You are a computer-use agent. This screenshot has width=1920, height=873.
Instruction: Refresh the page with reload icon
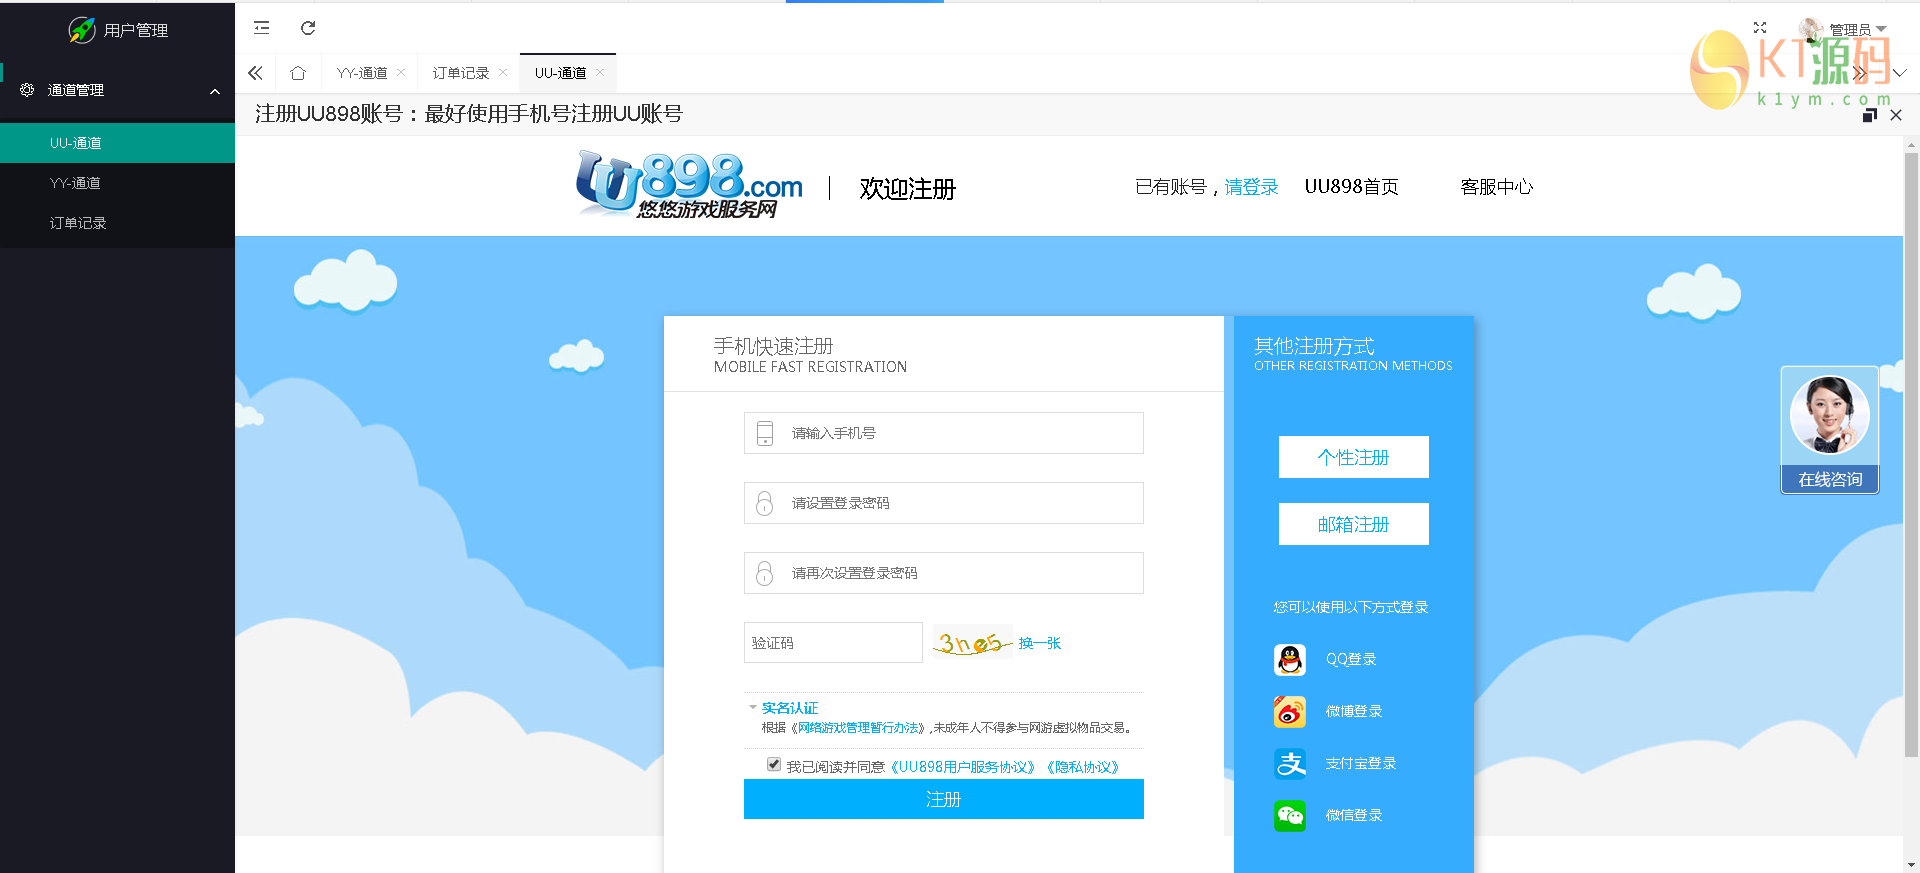pyautogui.click(x=308, y=28)
